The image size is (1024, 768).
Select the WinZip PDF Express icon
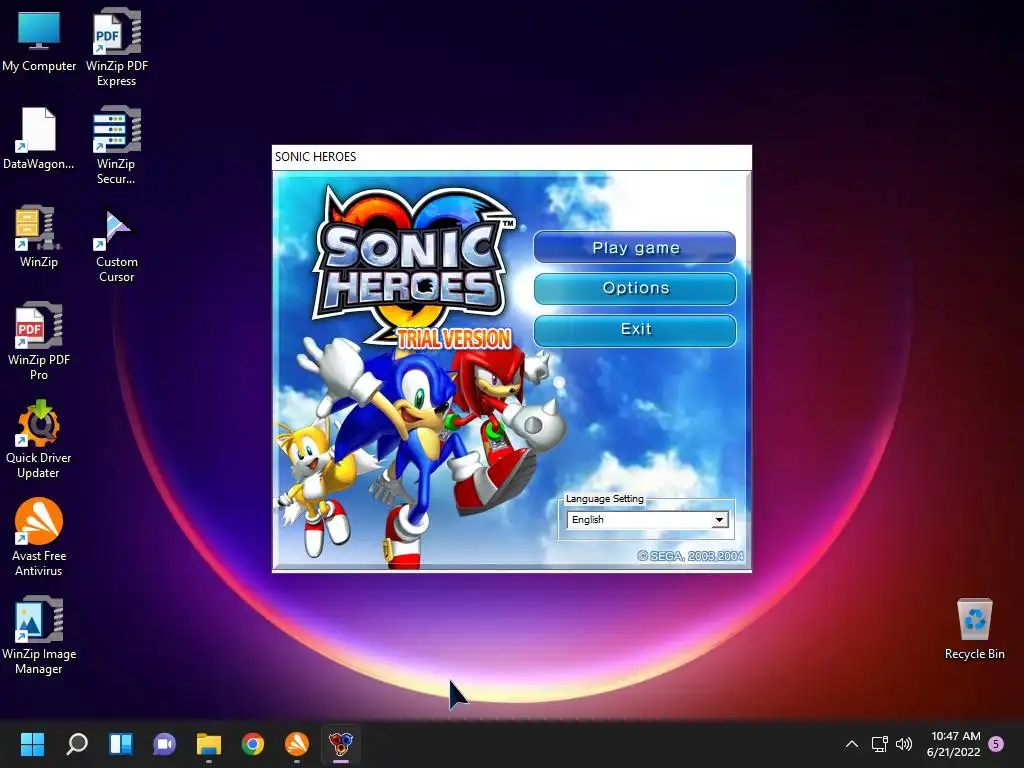point(117,47)
